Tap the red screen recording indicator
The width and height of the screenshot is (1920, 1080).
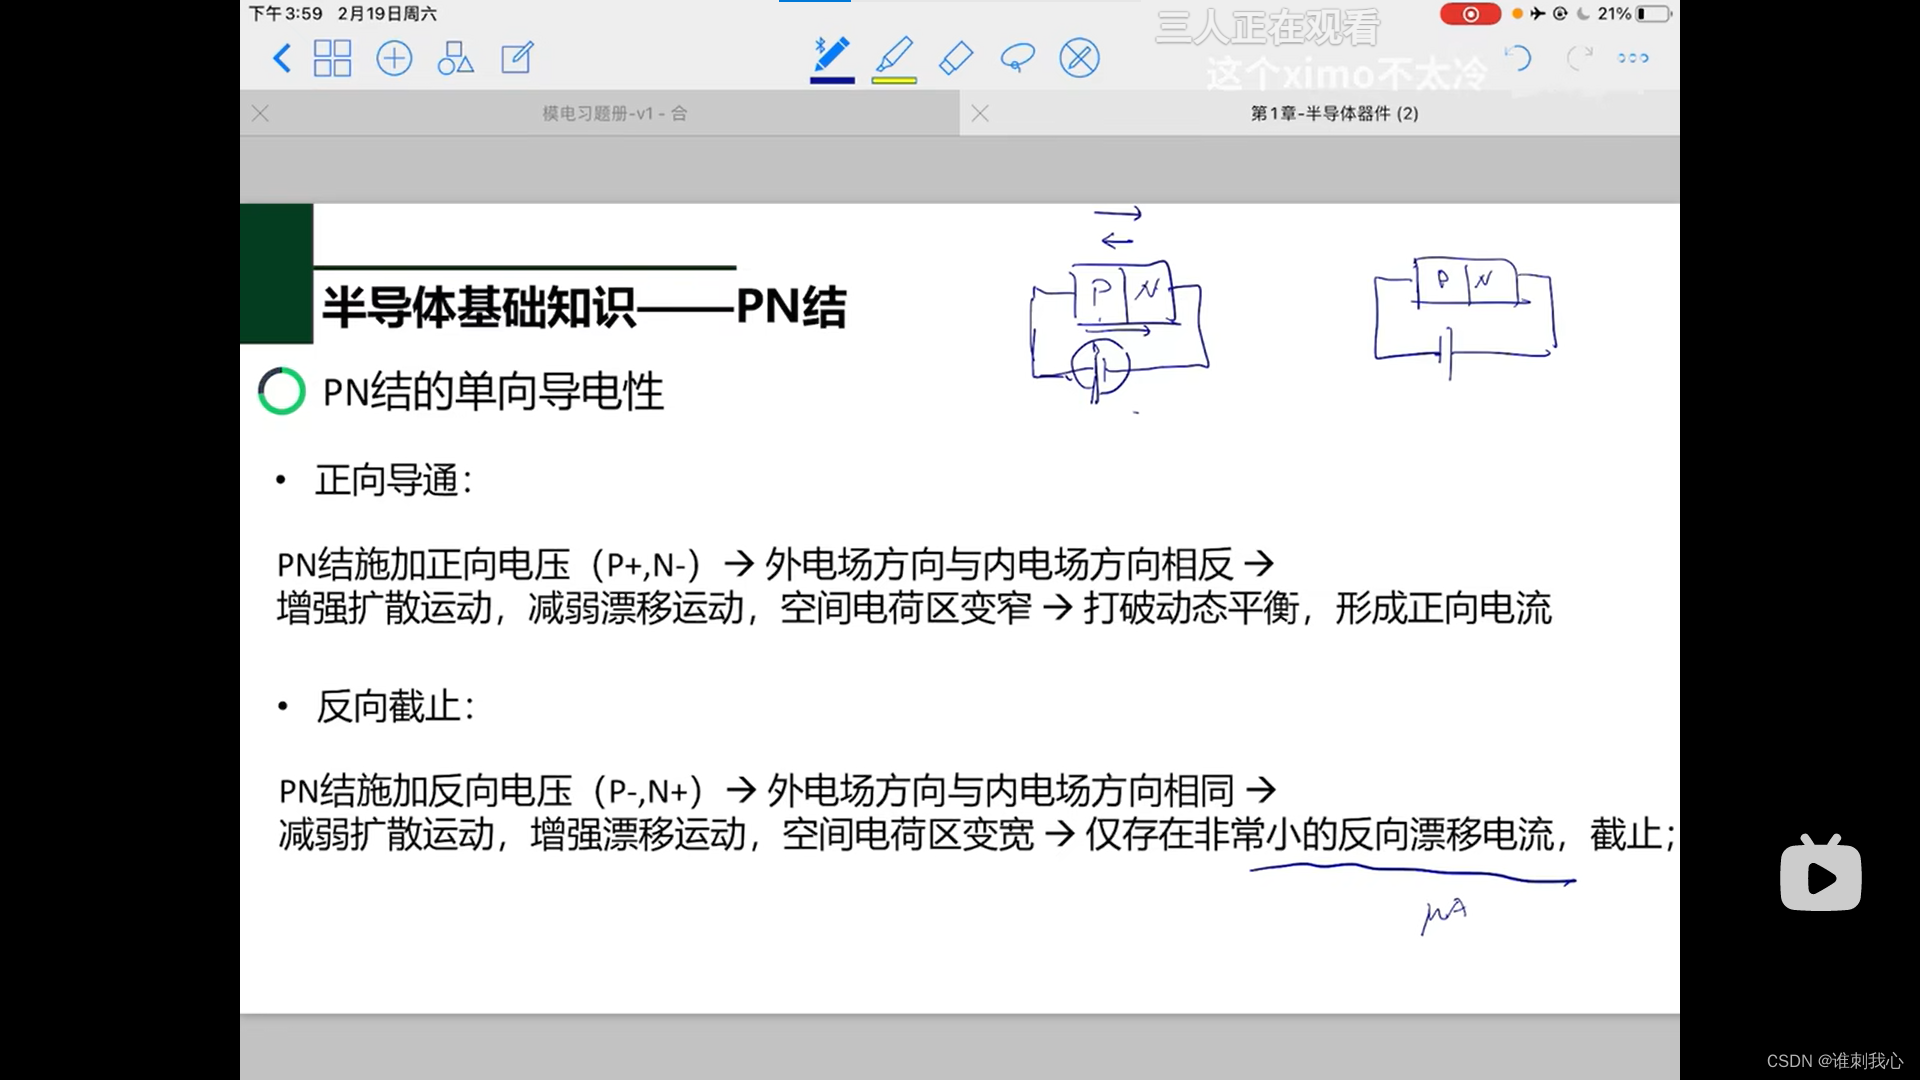tap(1470, 14)
